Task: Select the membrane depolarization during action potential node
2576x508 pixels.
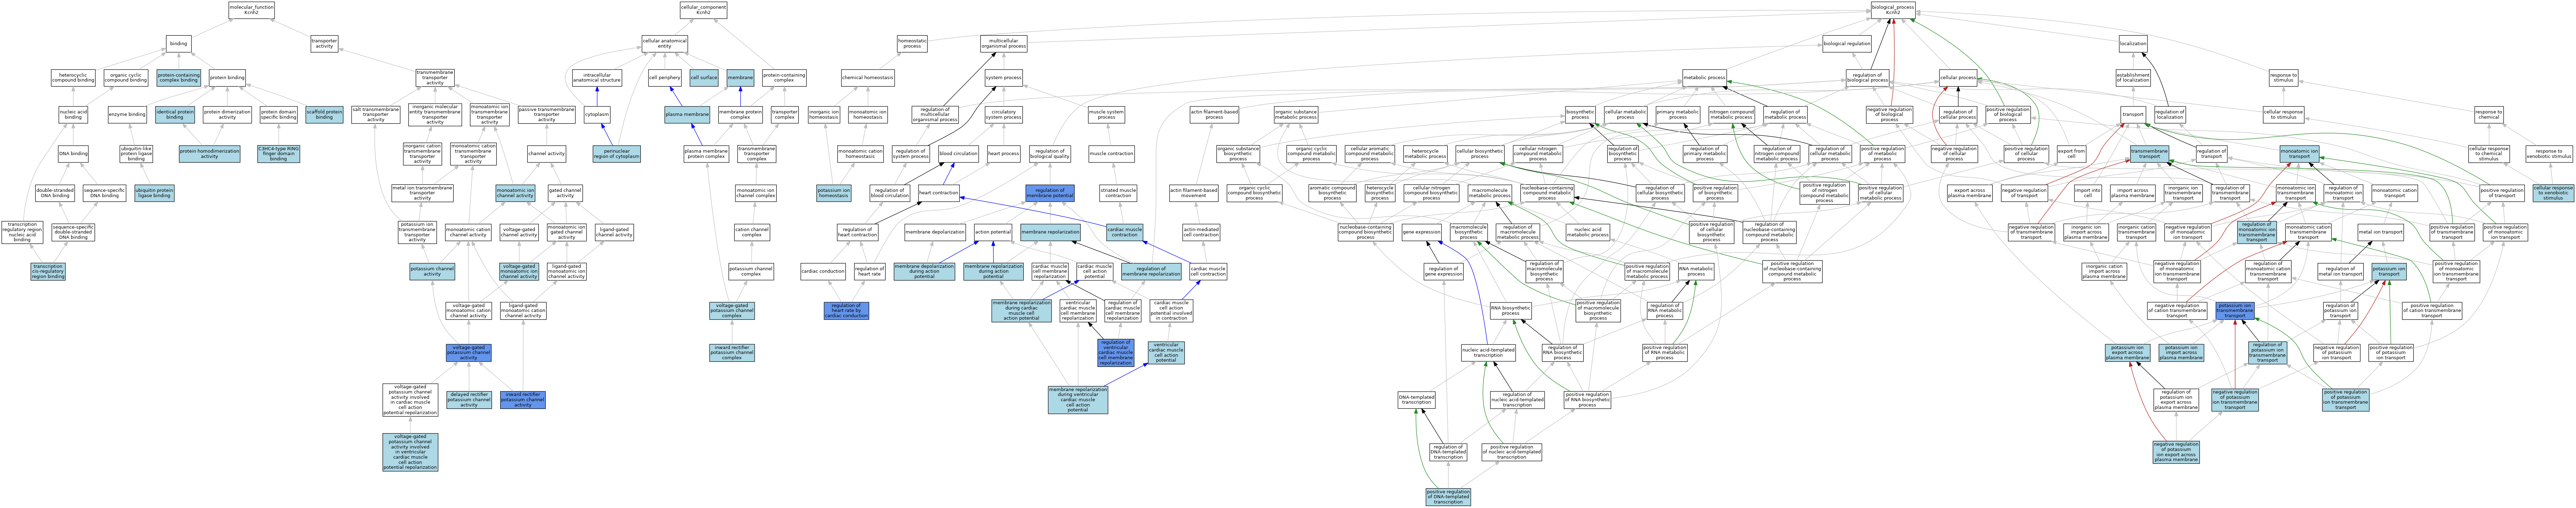Action: [x=924, y=271]
